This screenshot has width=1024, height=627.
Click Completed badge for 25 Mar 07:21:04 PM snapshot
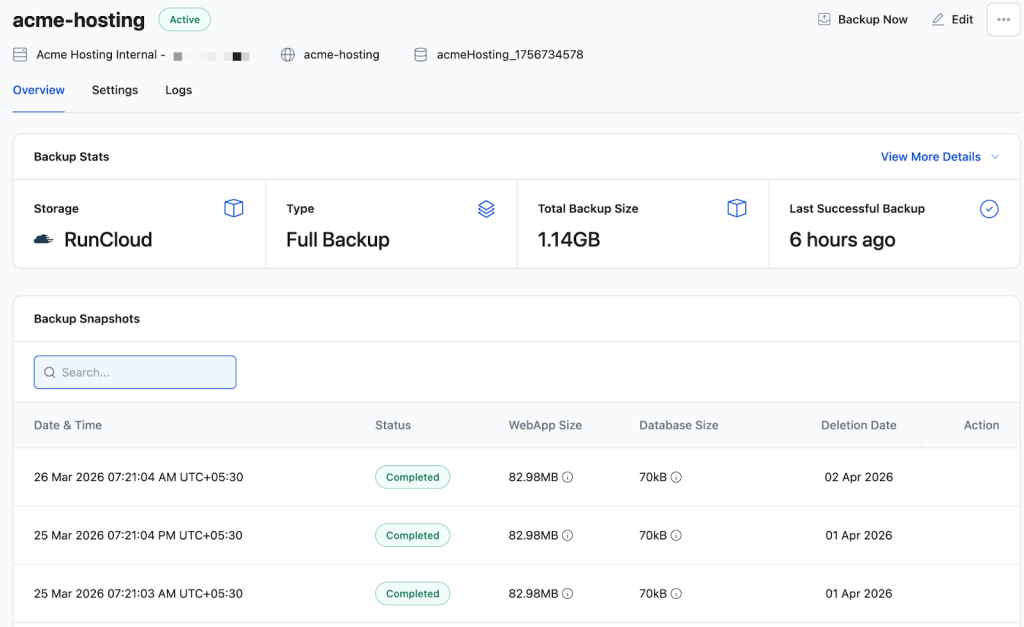[413, 536]
